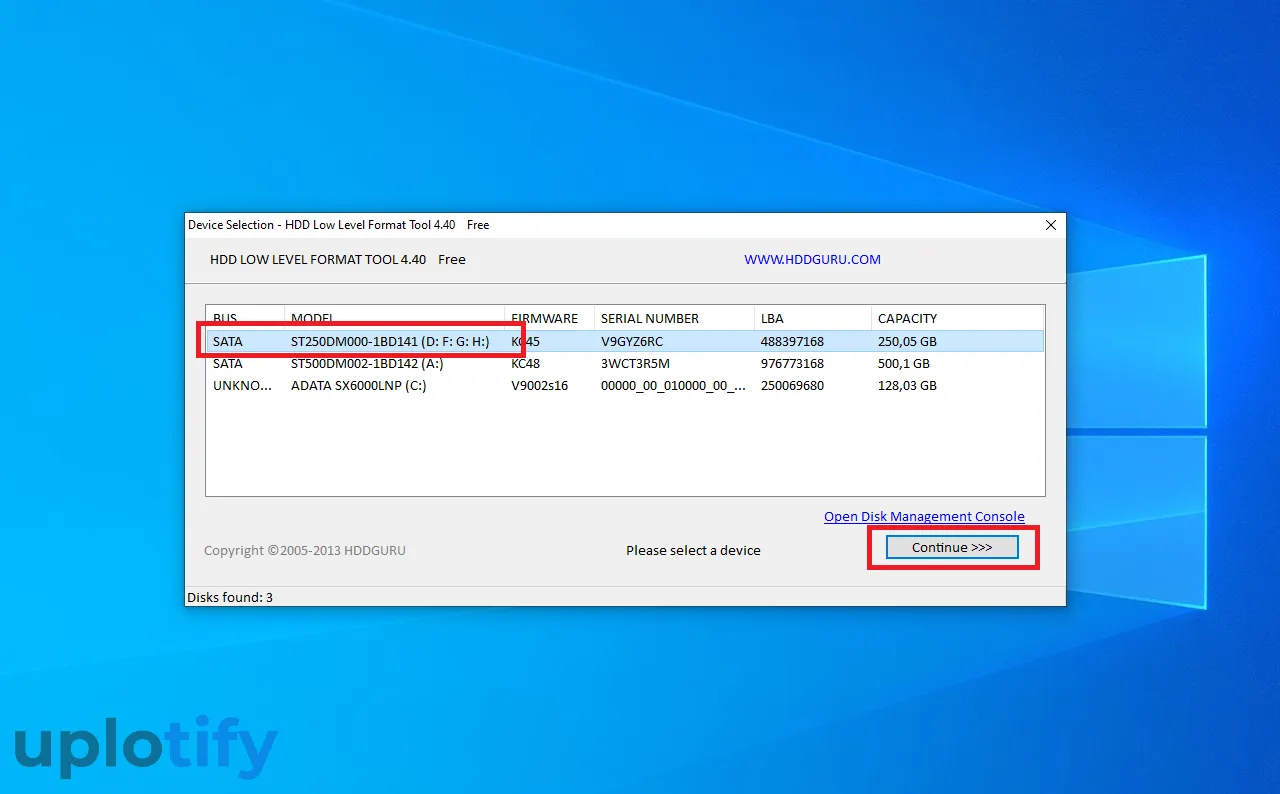Select the ST250DM000-1BD141 drive row
This screenshot has width=1280, height=794.
[x=625, y=341]
